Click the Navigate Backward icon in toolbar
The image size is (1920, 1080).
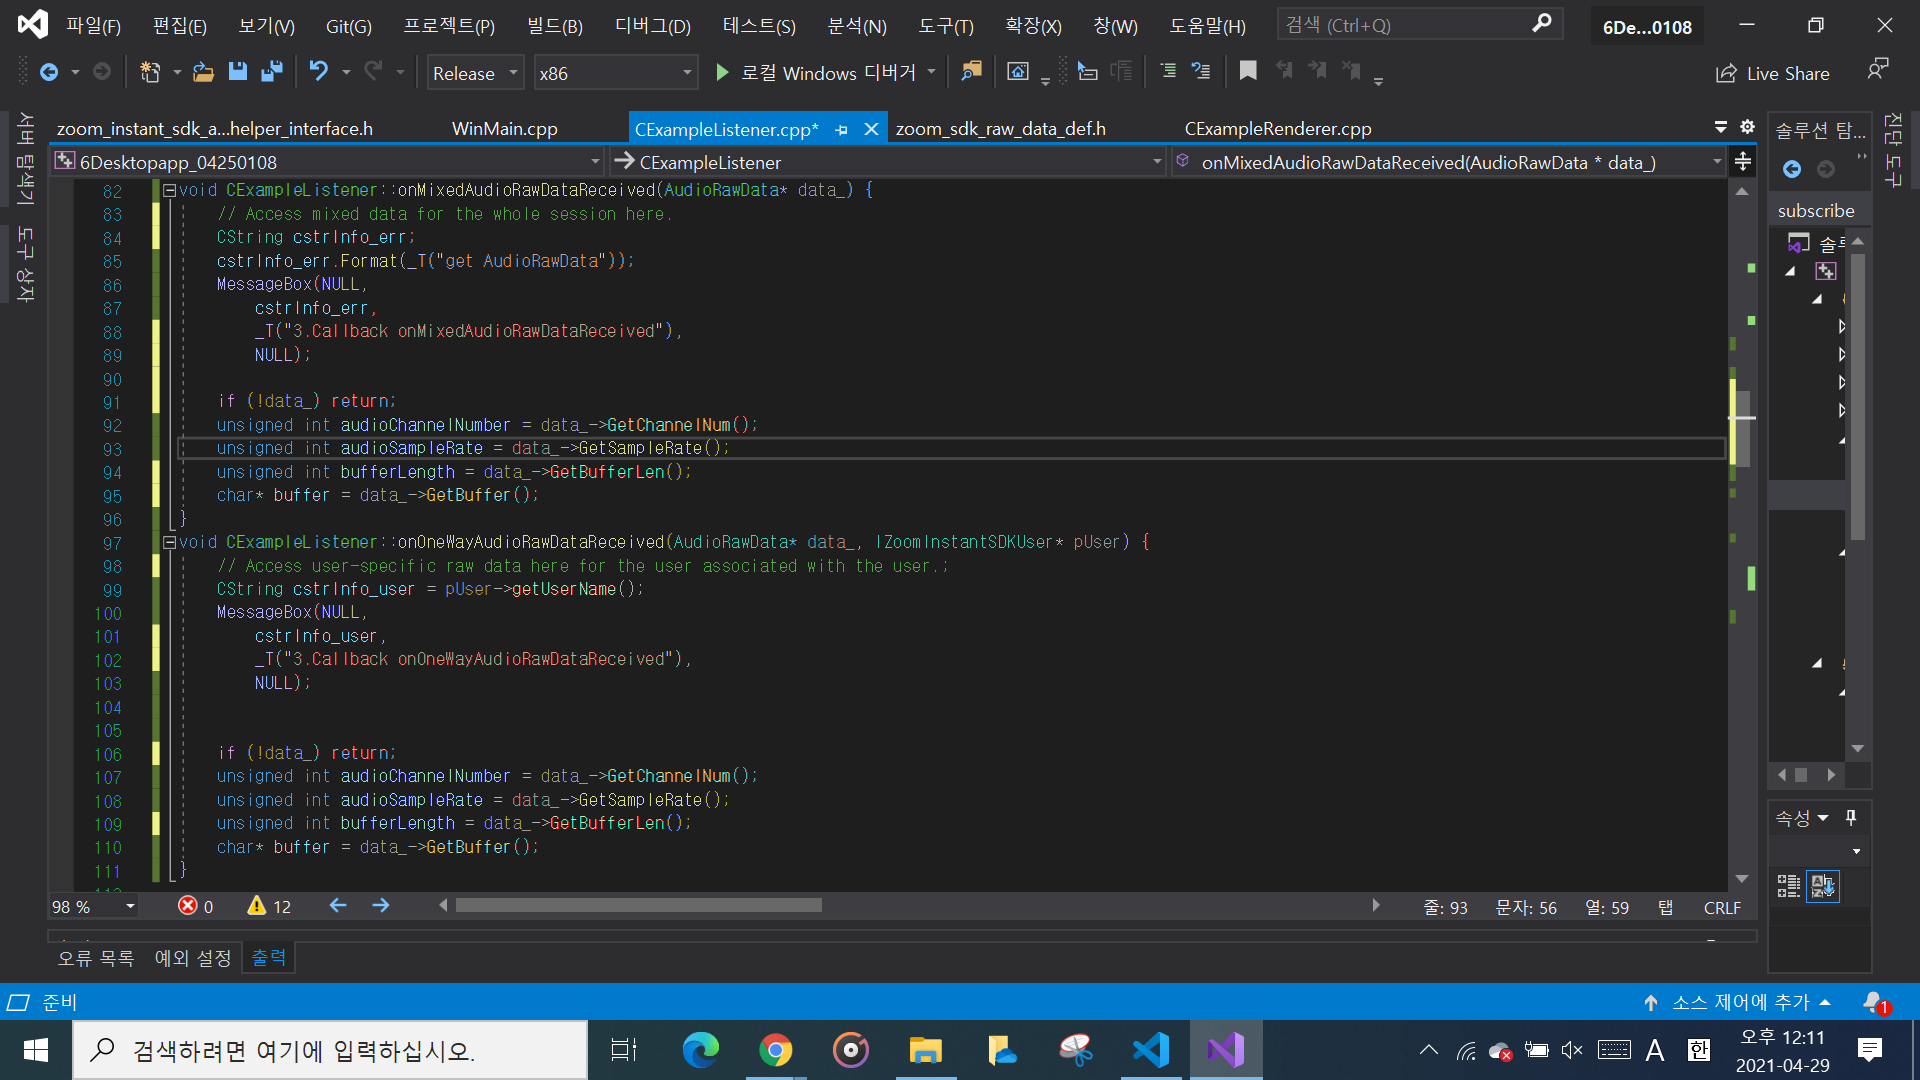coord(48,72)
